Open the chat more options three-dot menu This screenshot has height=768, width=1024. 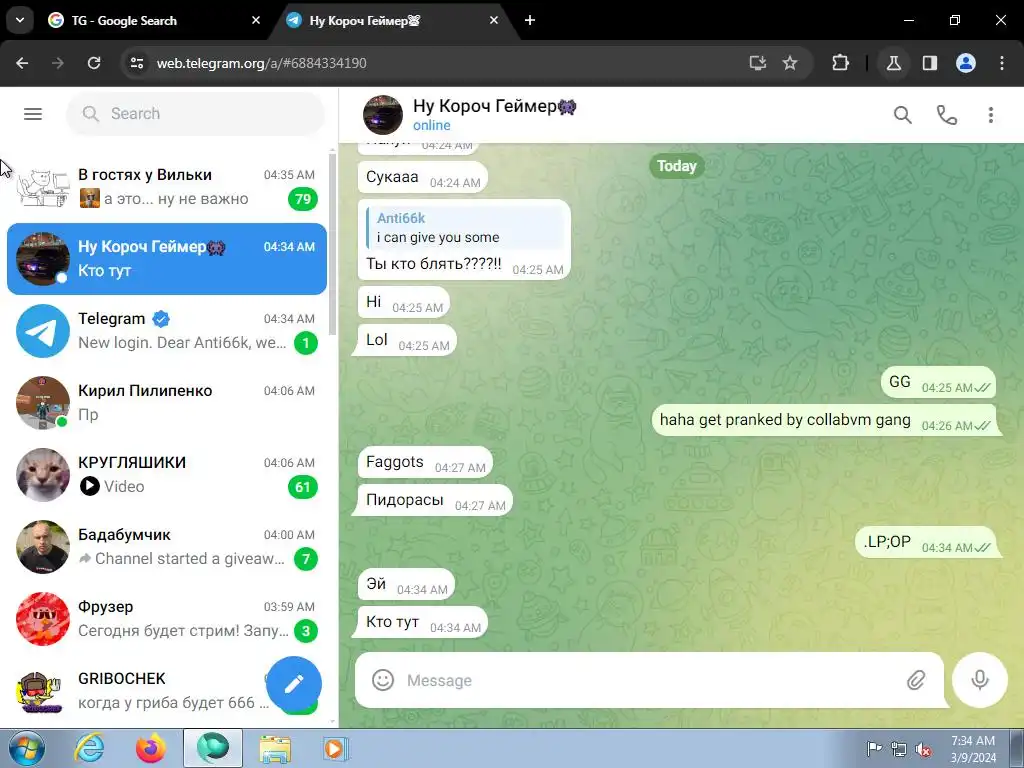[x=991, y=115]
